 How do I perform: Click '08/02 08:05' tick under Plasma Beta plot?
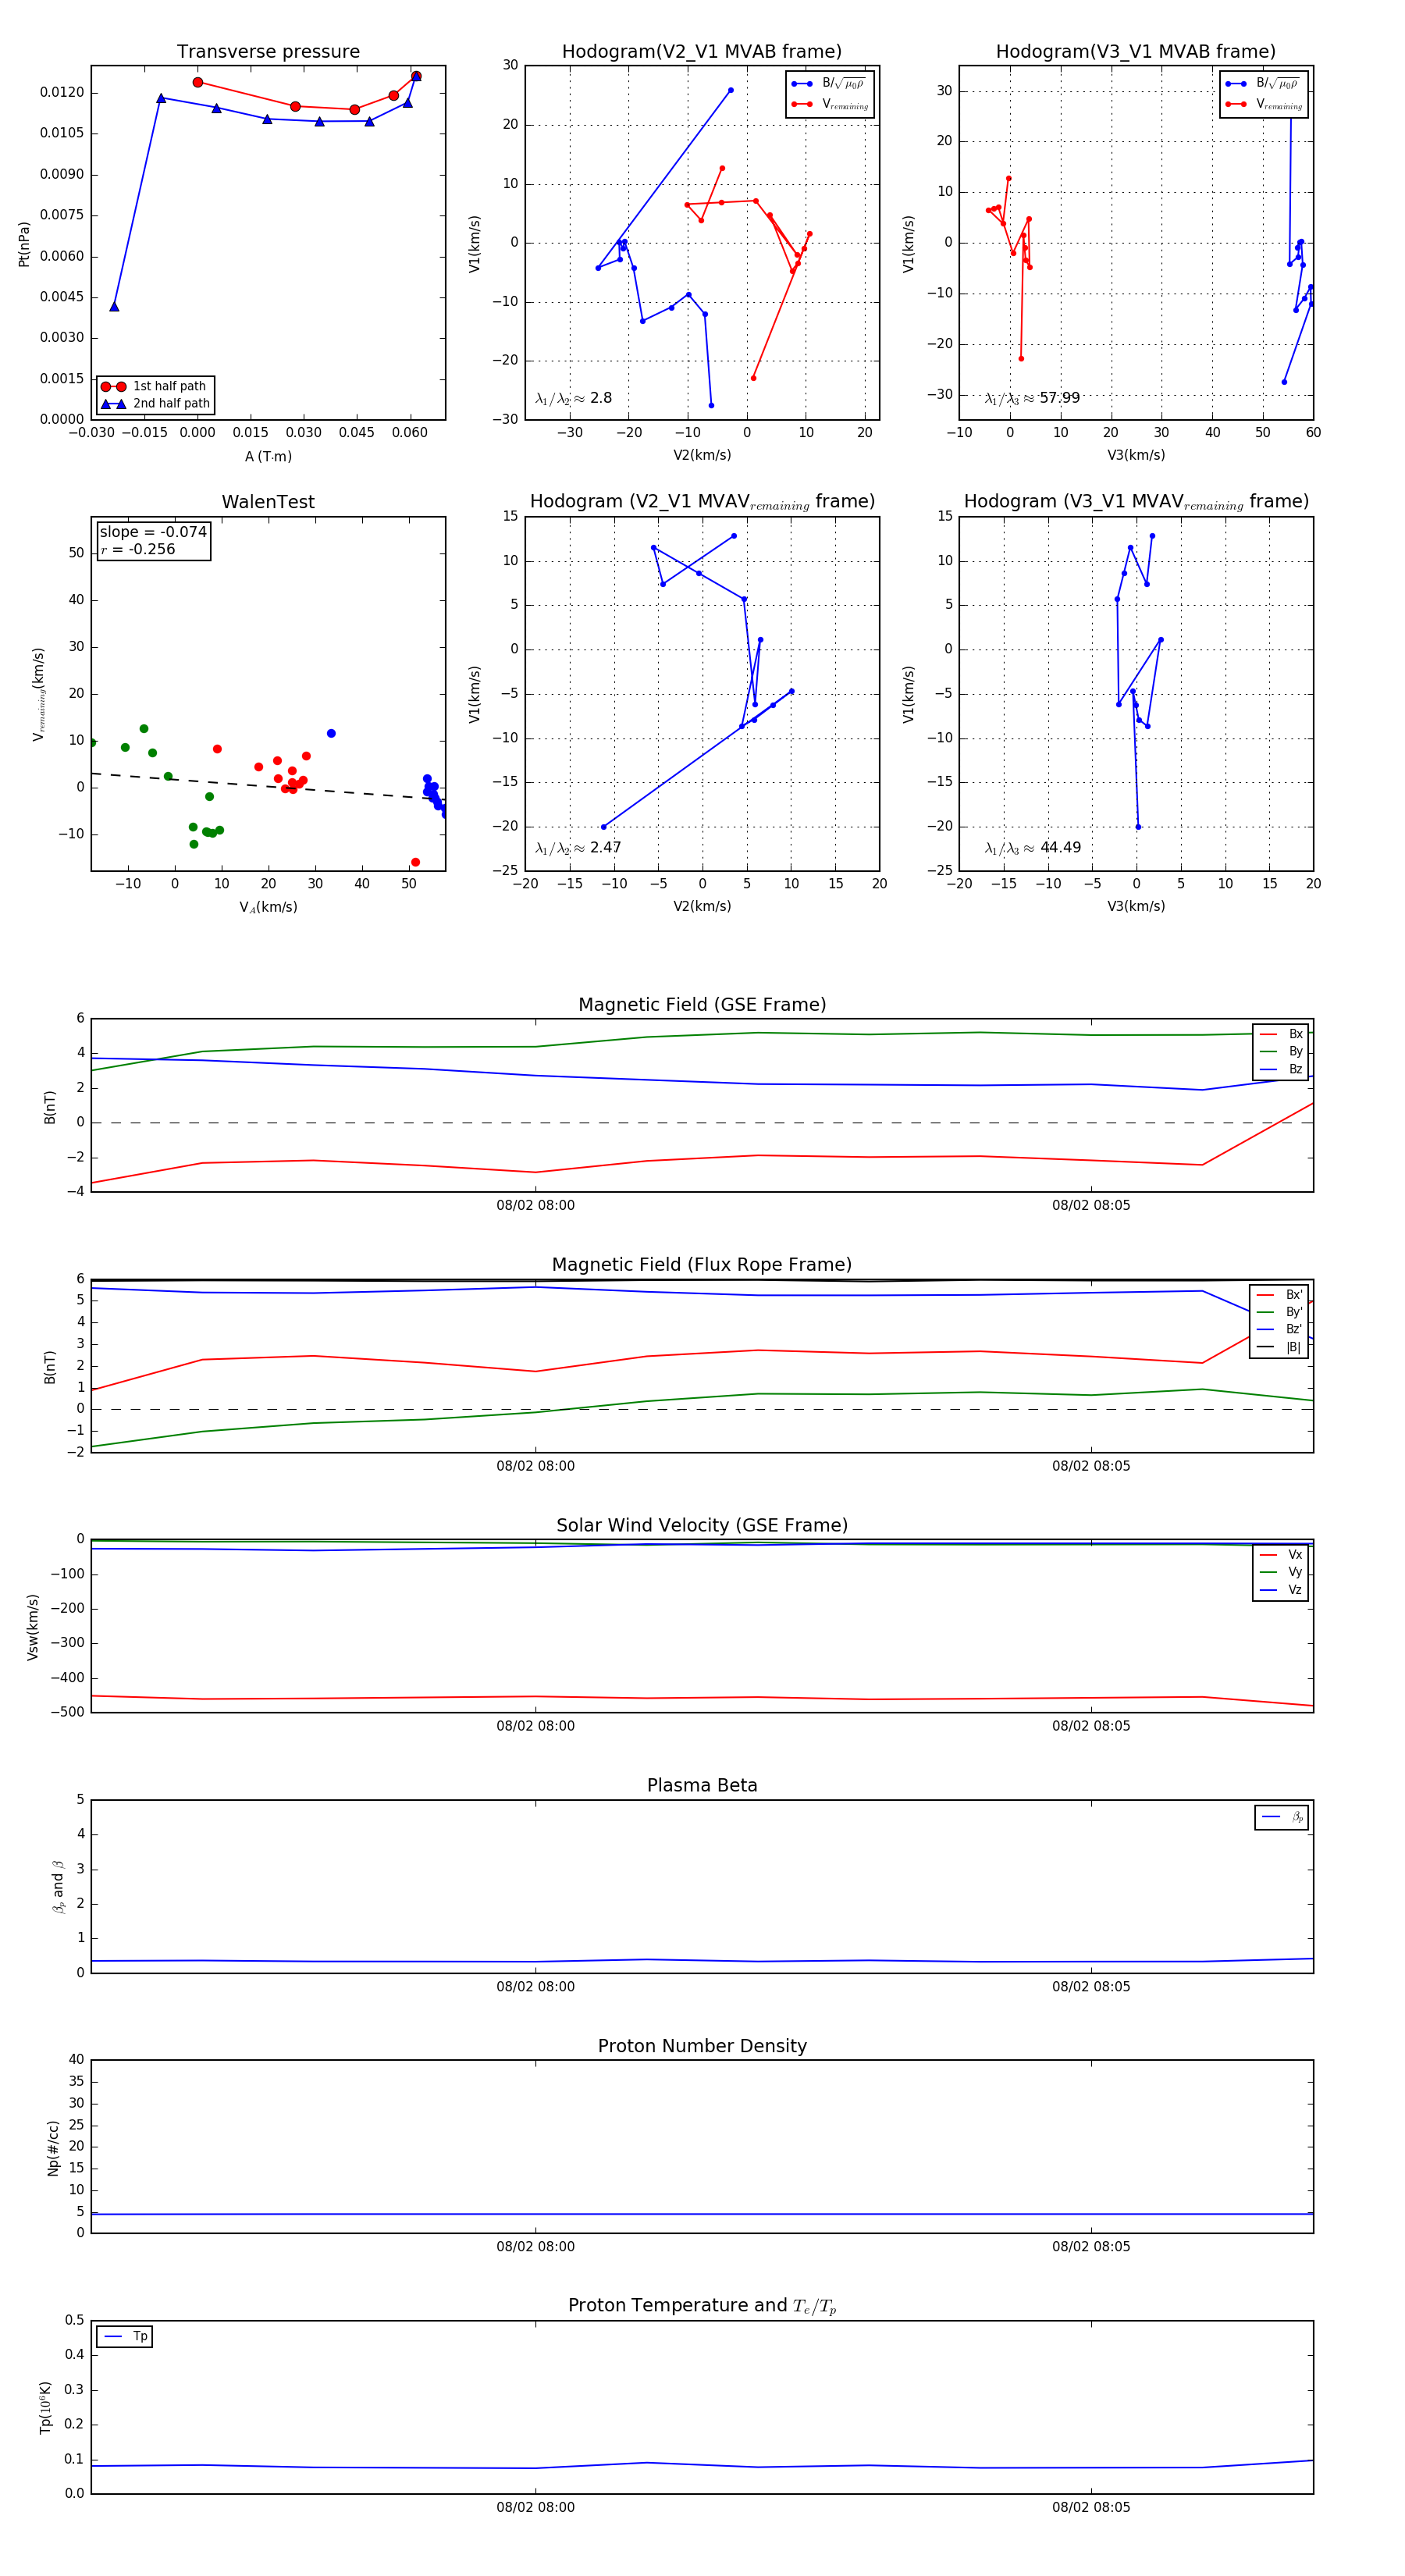click(x=1091, y=1987)
